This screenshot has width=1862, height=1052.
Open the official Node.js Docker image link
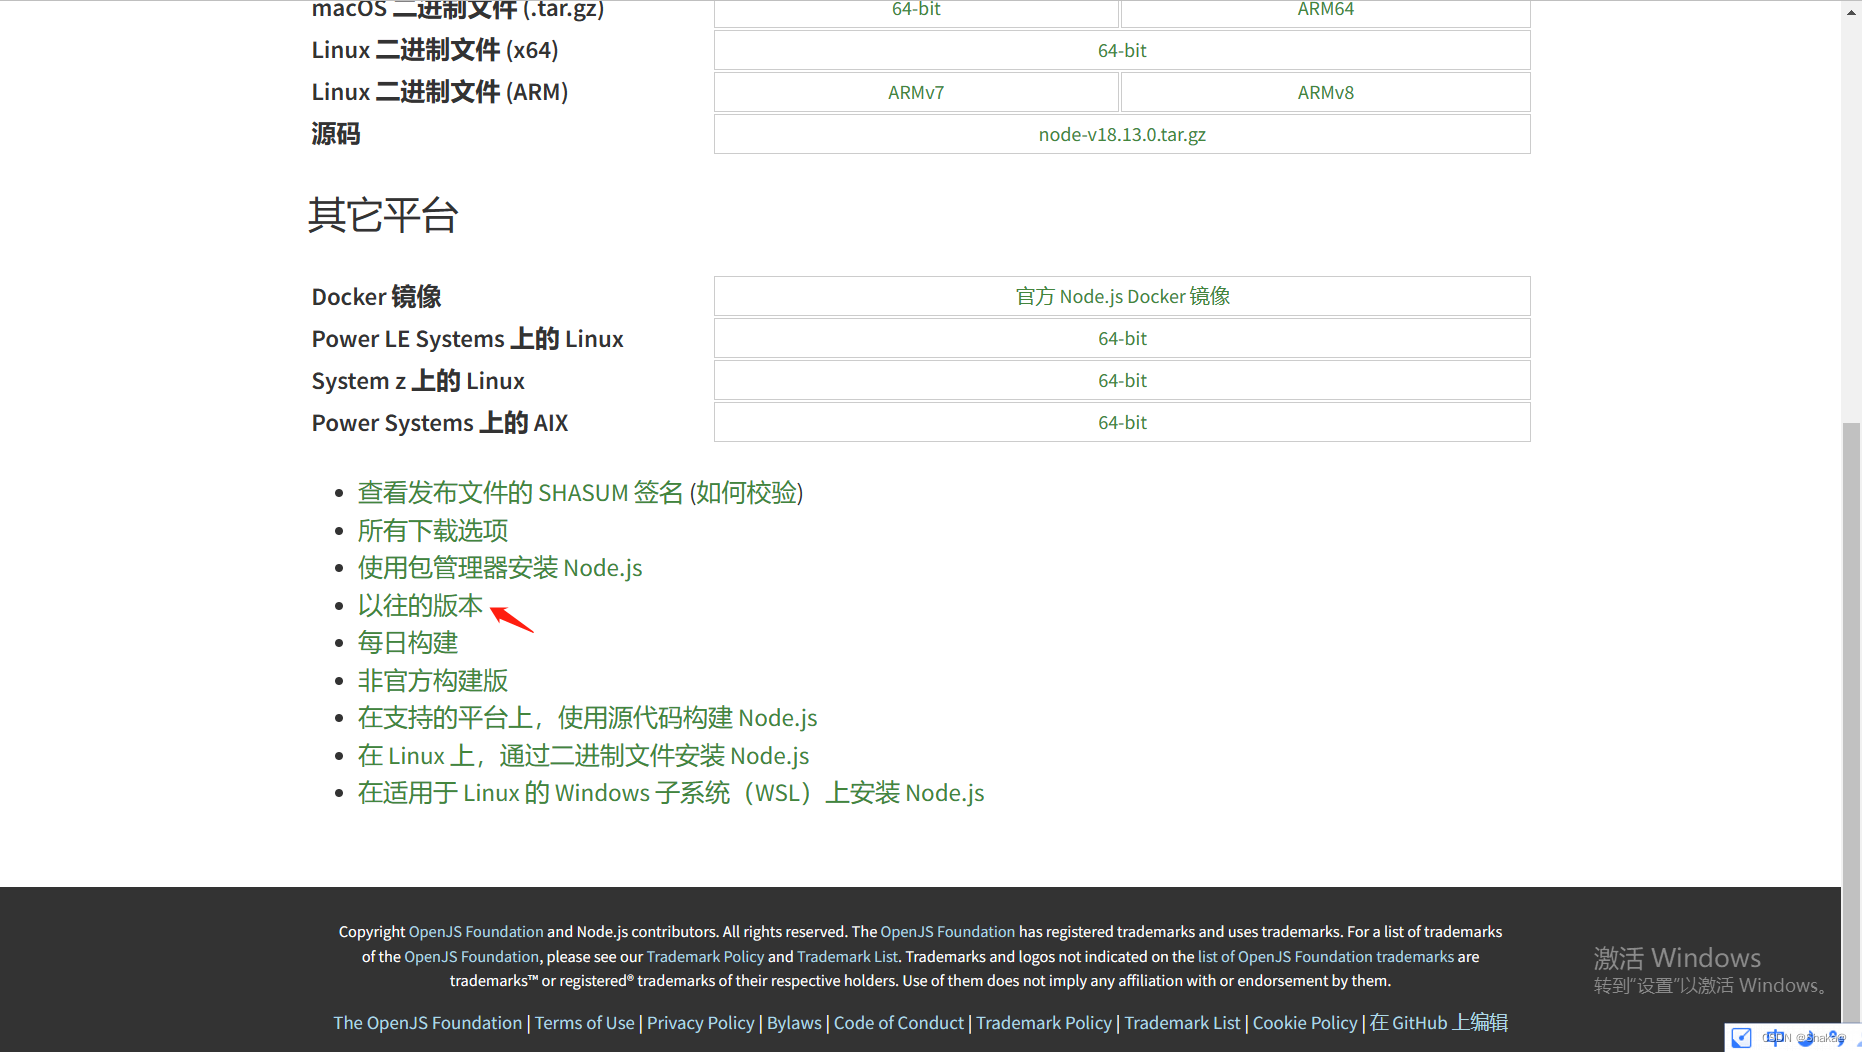(x=1122, y=296)
